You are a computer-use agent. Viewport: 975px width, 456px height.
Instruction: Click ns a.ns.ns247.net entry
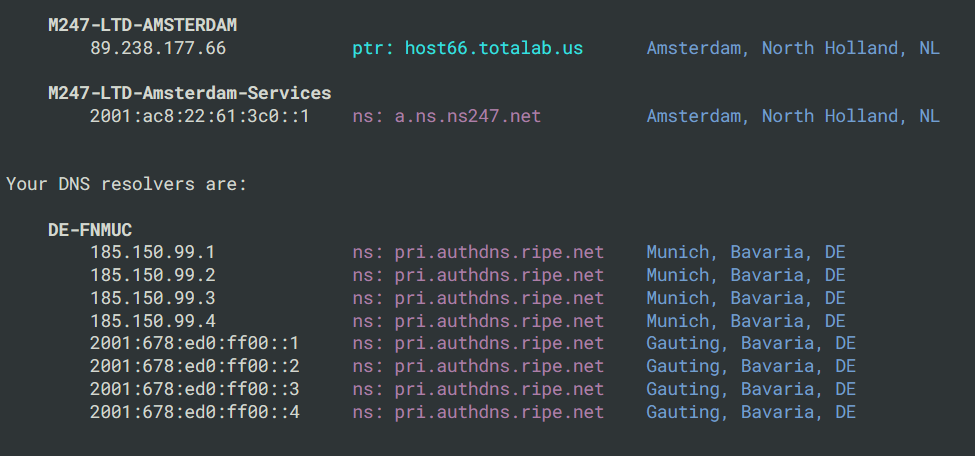click(x=446, y=116)
